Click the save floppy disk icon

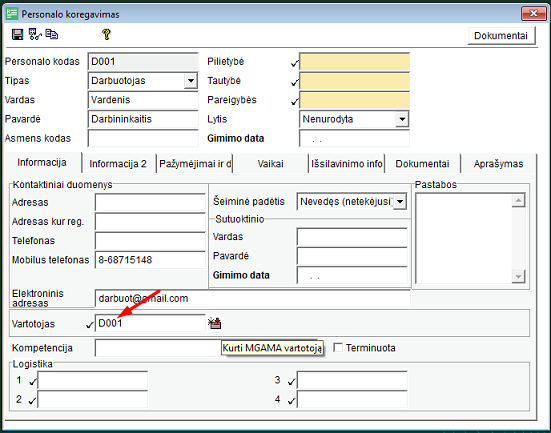[x=17, y=34]
